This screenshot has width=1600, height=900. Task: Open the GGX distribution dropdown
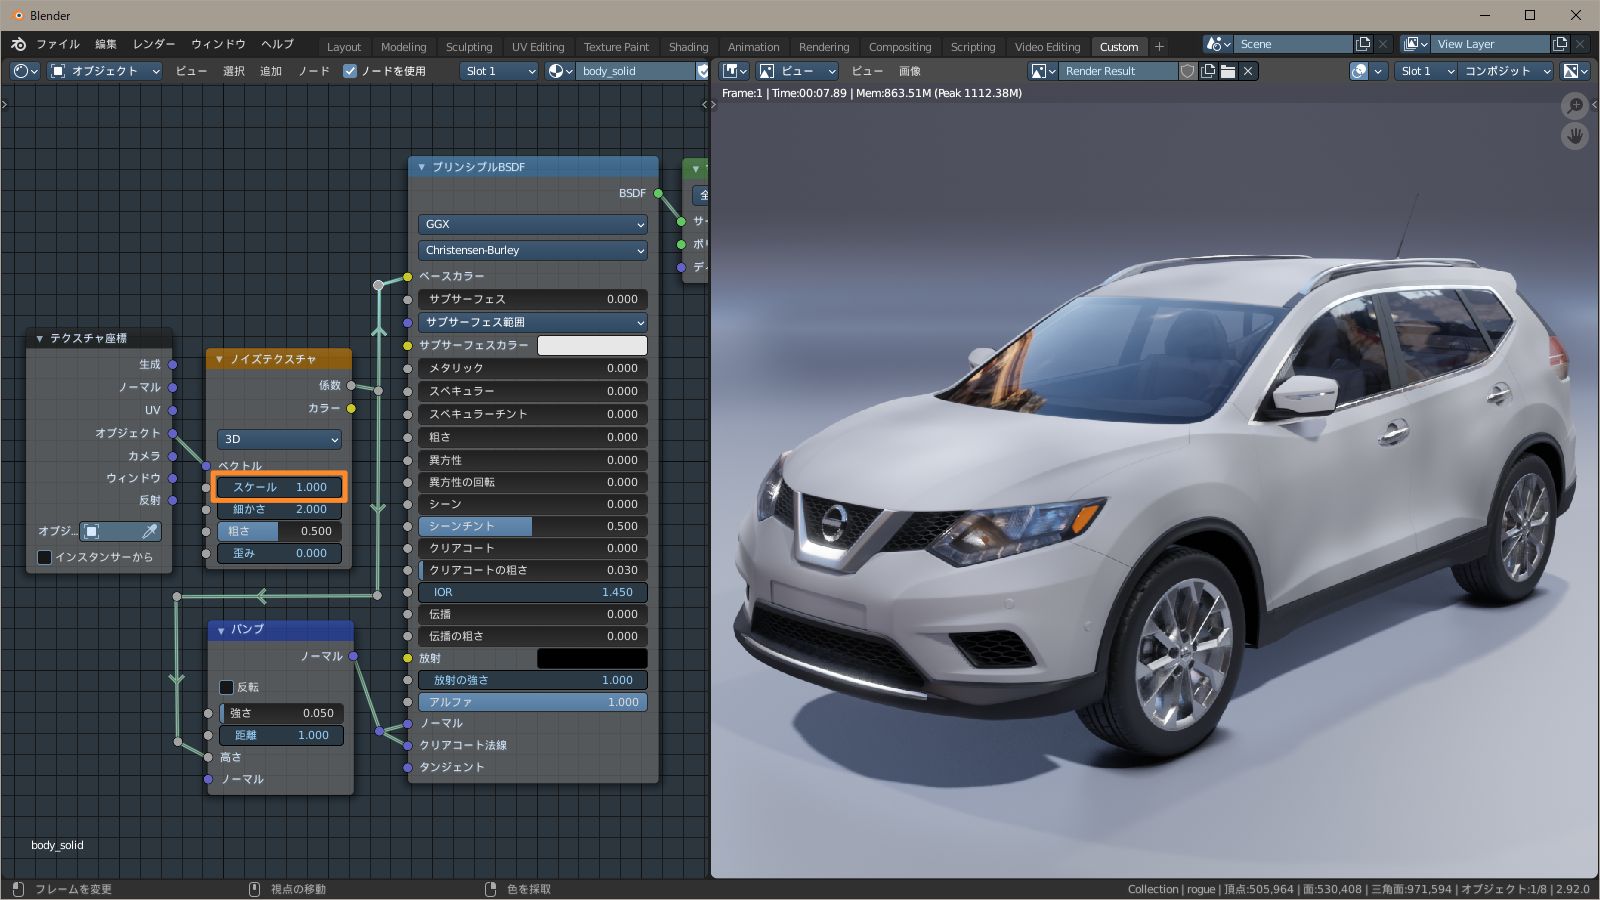(532, 224)
